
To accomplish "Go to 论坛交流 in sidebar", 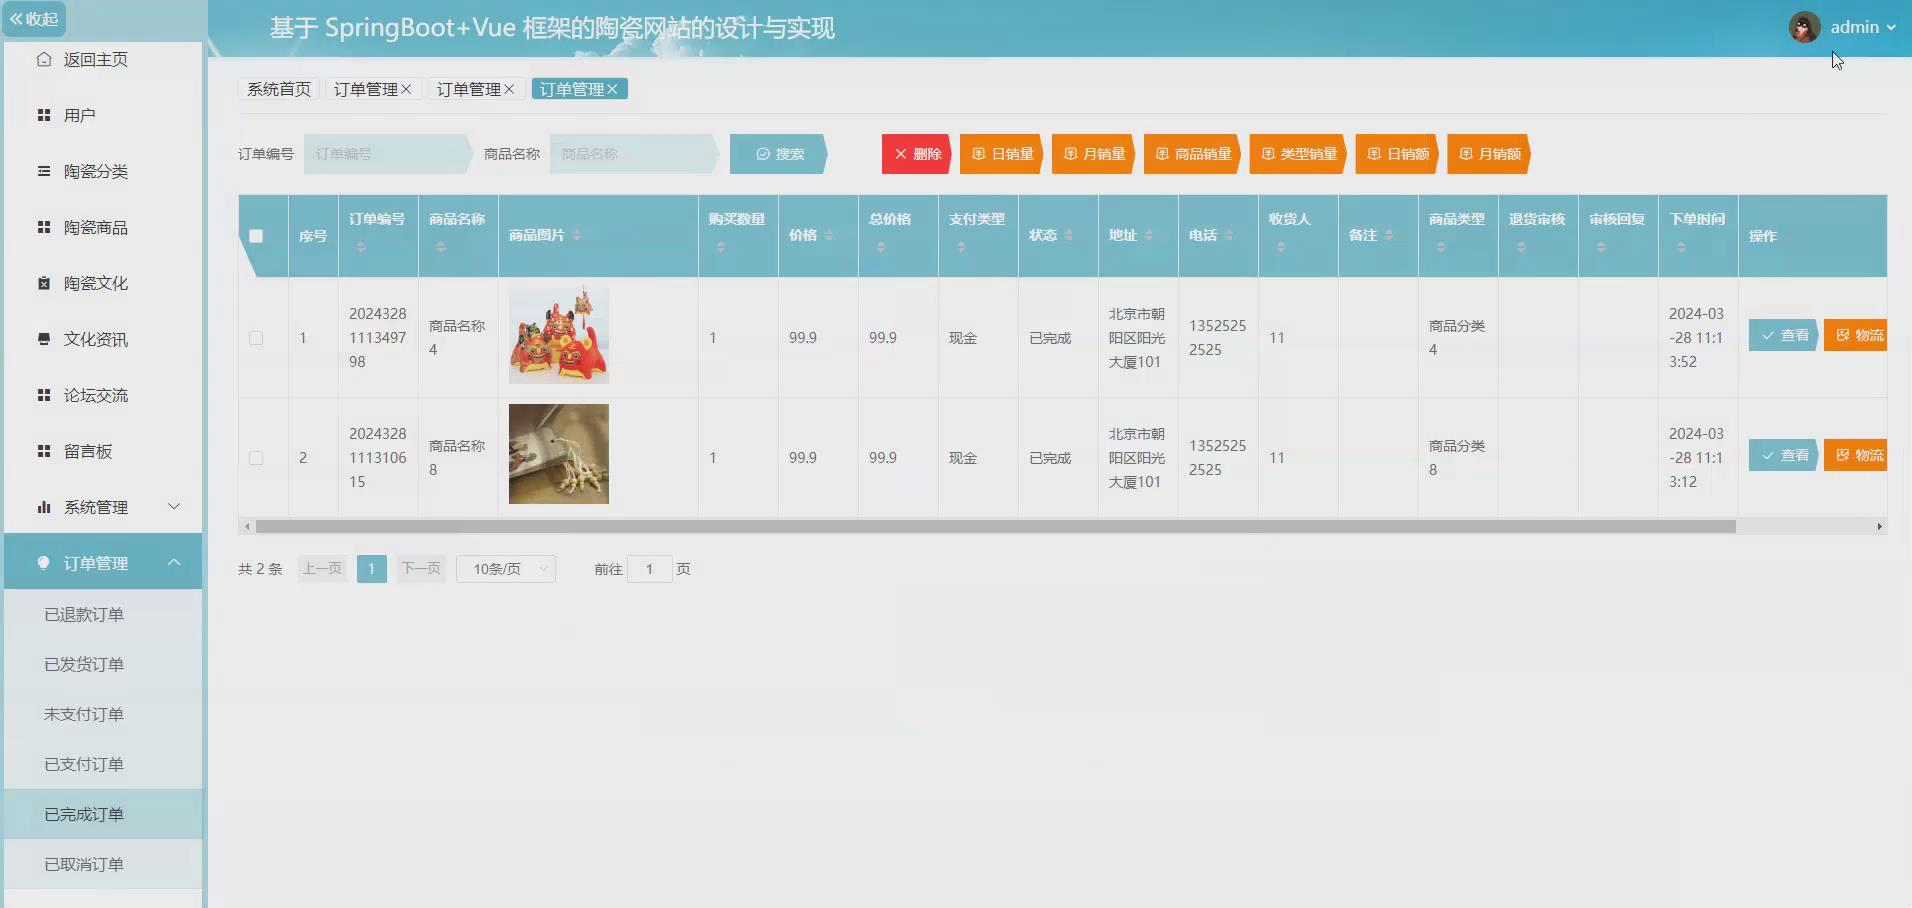I will pos(96,395).
